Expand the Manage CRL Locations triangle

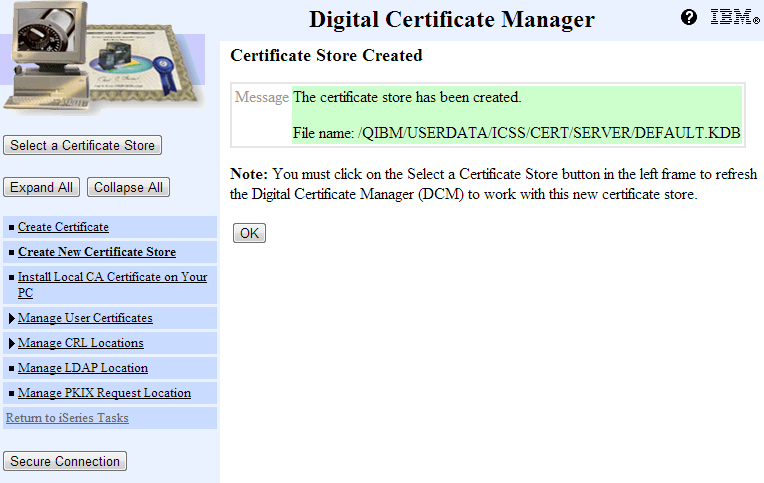(12, 343)
